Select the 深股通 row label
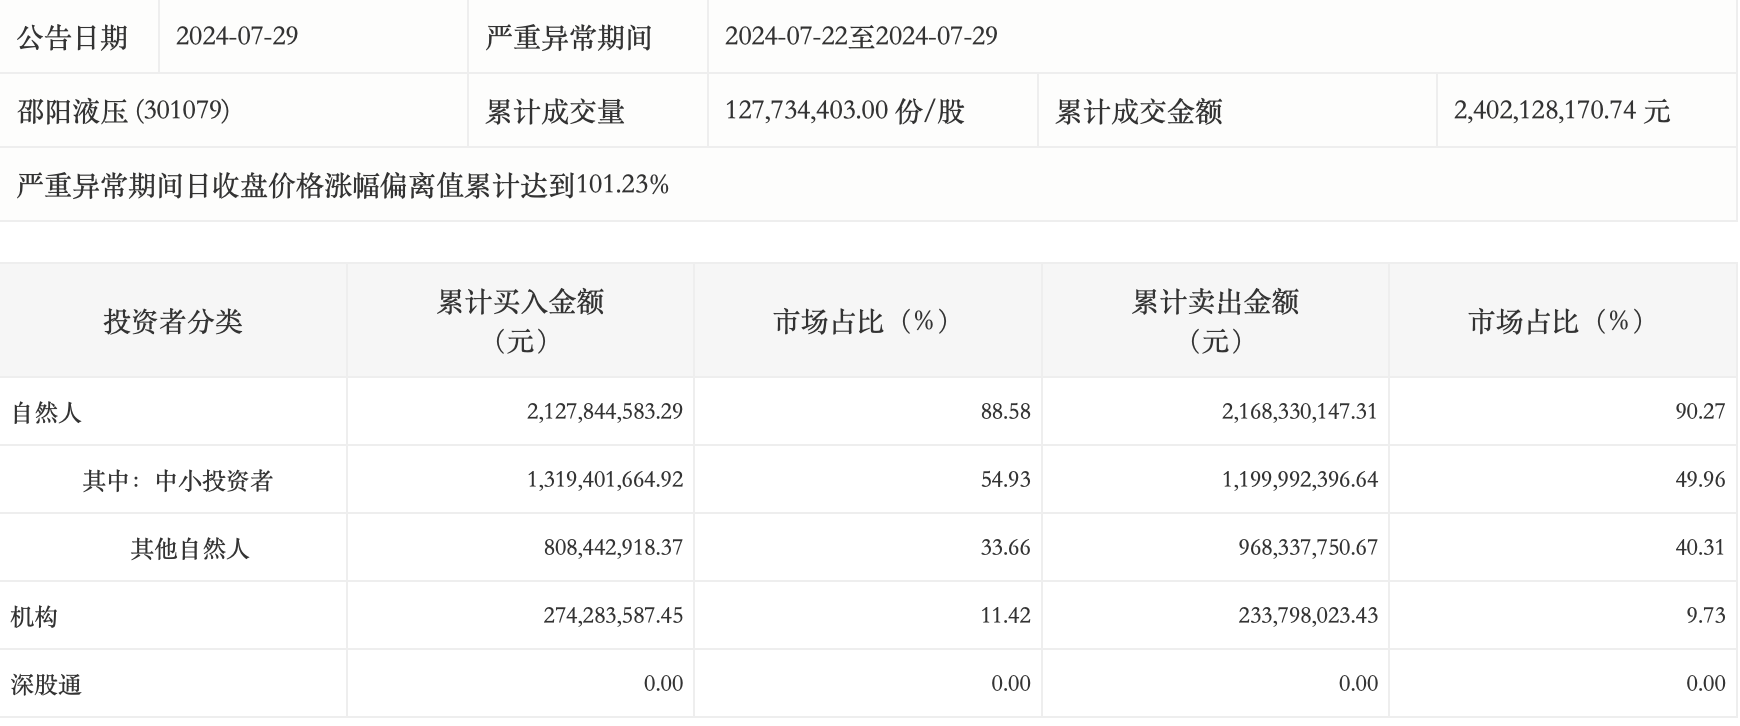Viewport: 1740px width, 726px height. (x=46, y=685)
